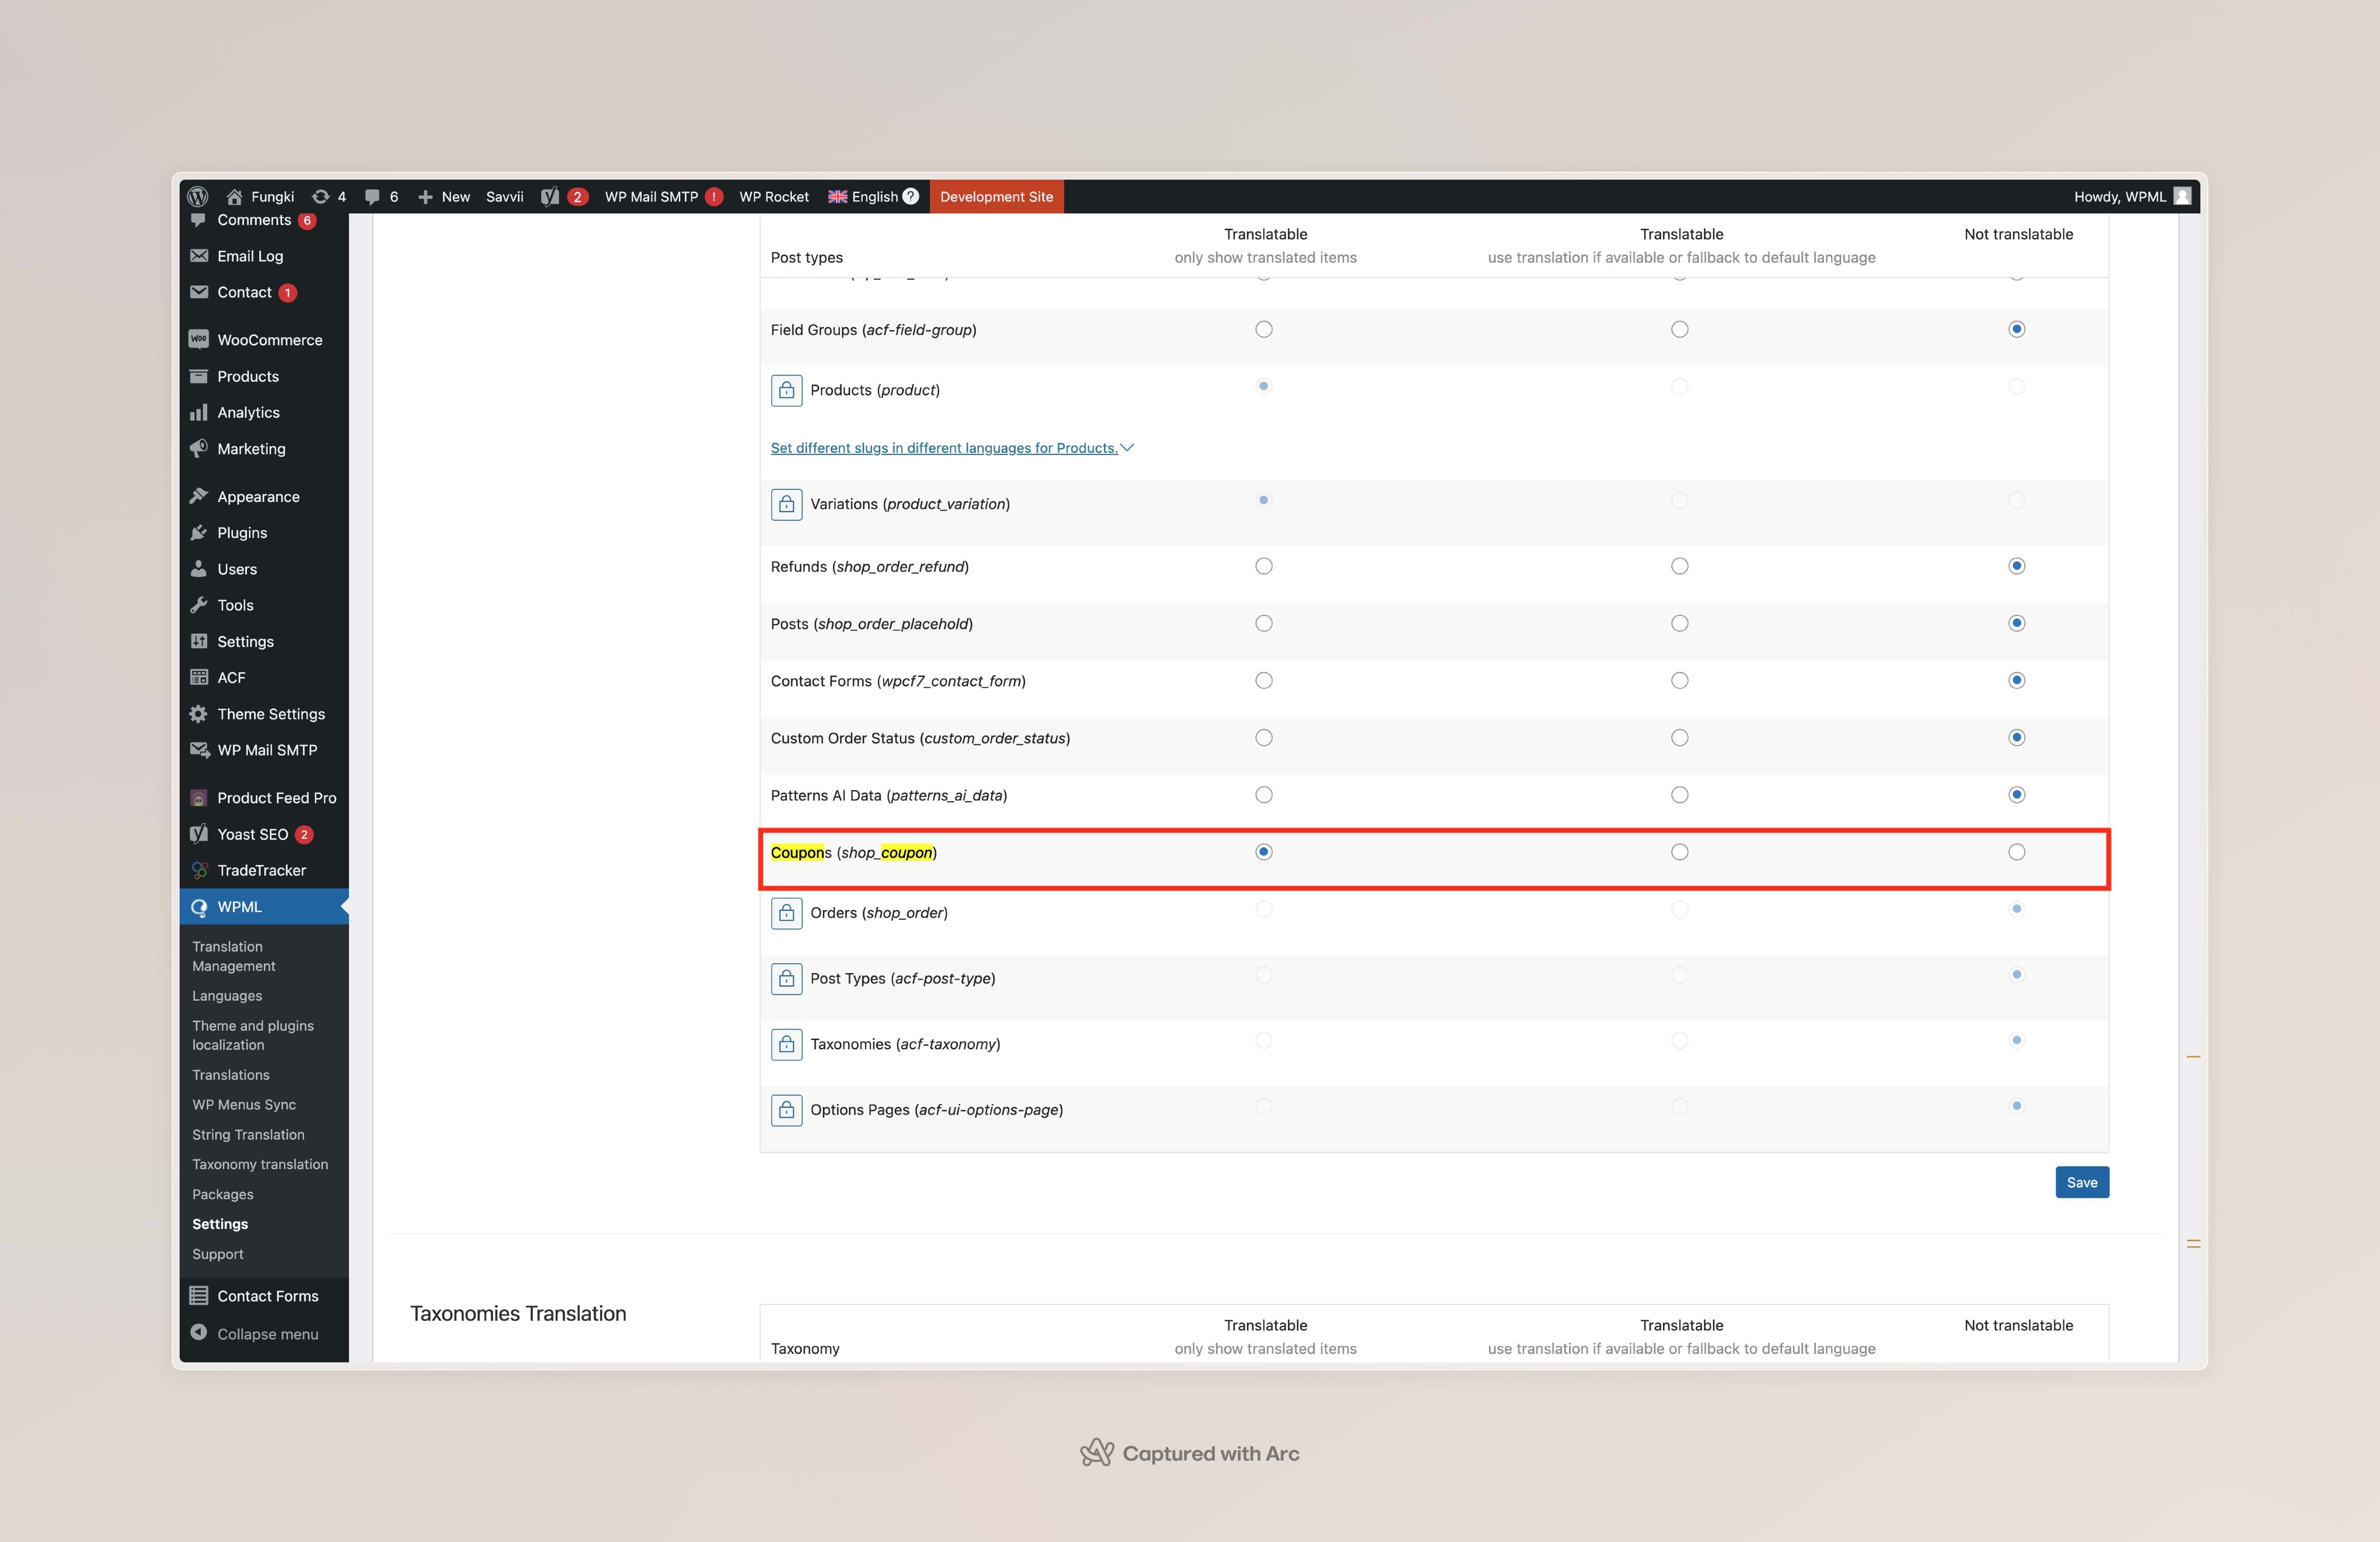Set Coupons (shop_coupon) to Not translatable
The image size is (2380, 1542).
point(2017,852)
